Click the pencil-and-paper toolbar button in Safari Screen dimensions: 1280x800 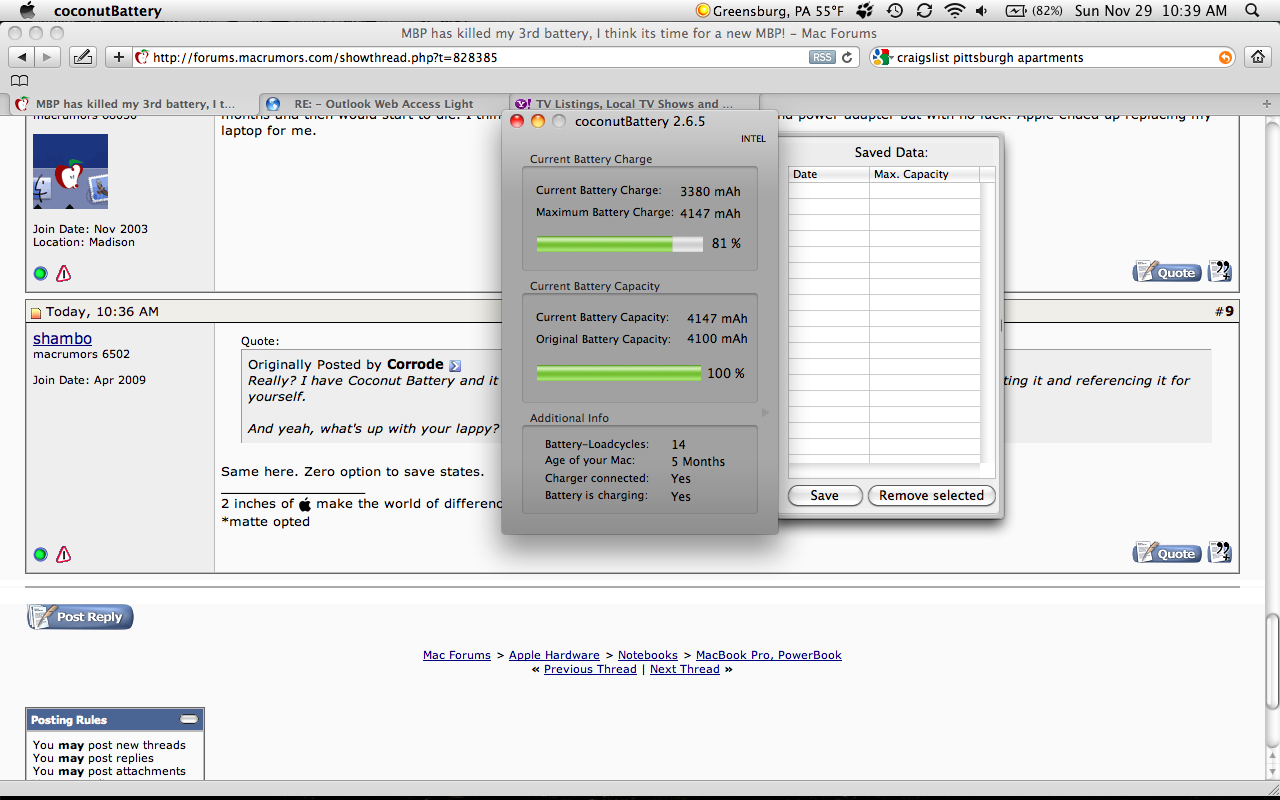pos(83,57)
